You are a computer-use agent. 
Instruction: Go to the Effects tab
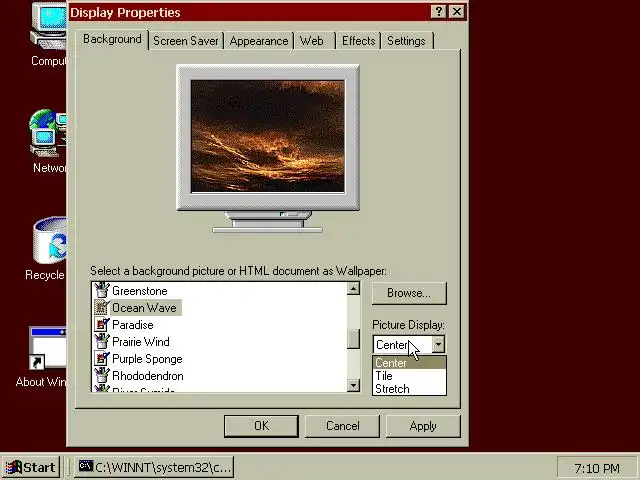coord(358,41)
